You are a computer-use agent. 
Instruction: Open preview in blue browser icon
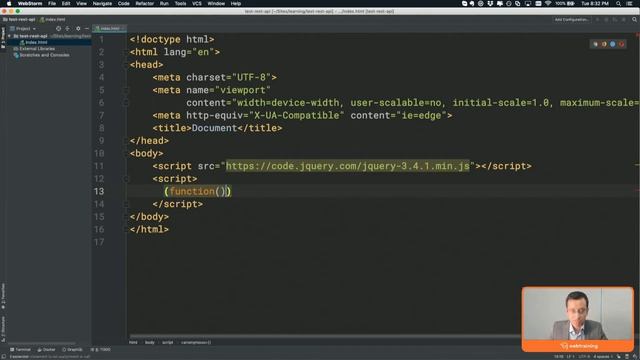[x=613, y=44]
